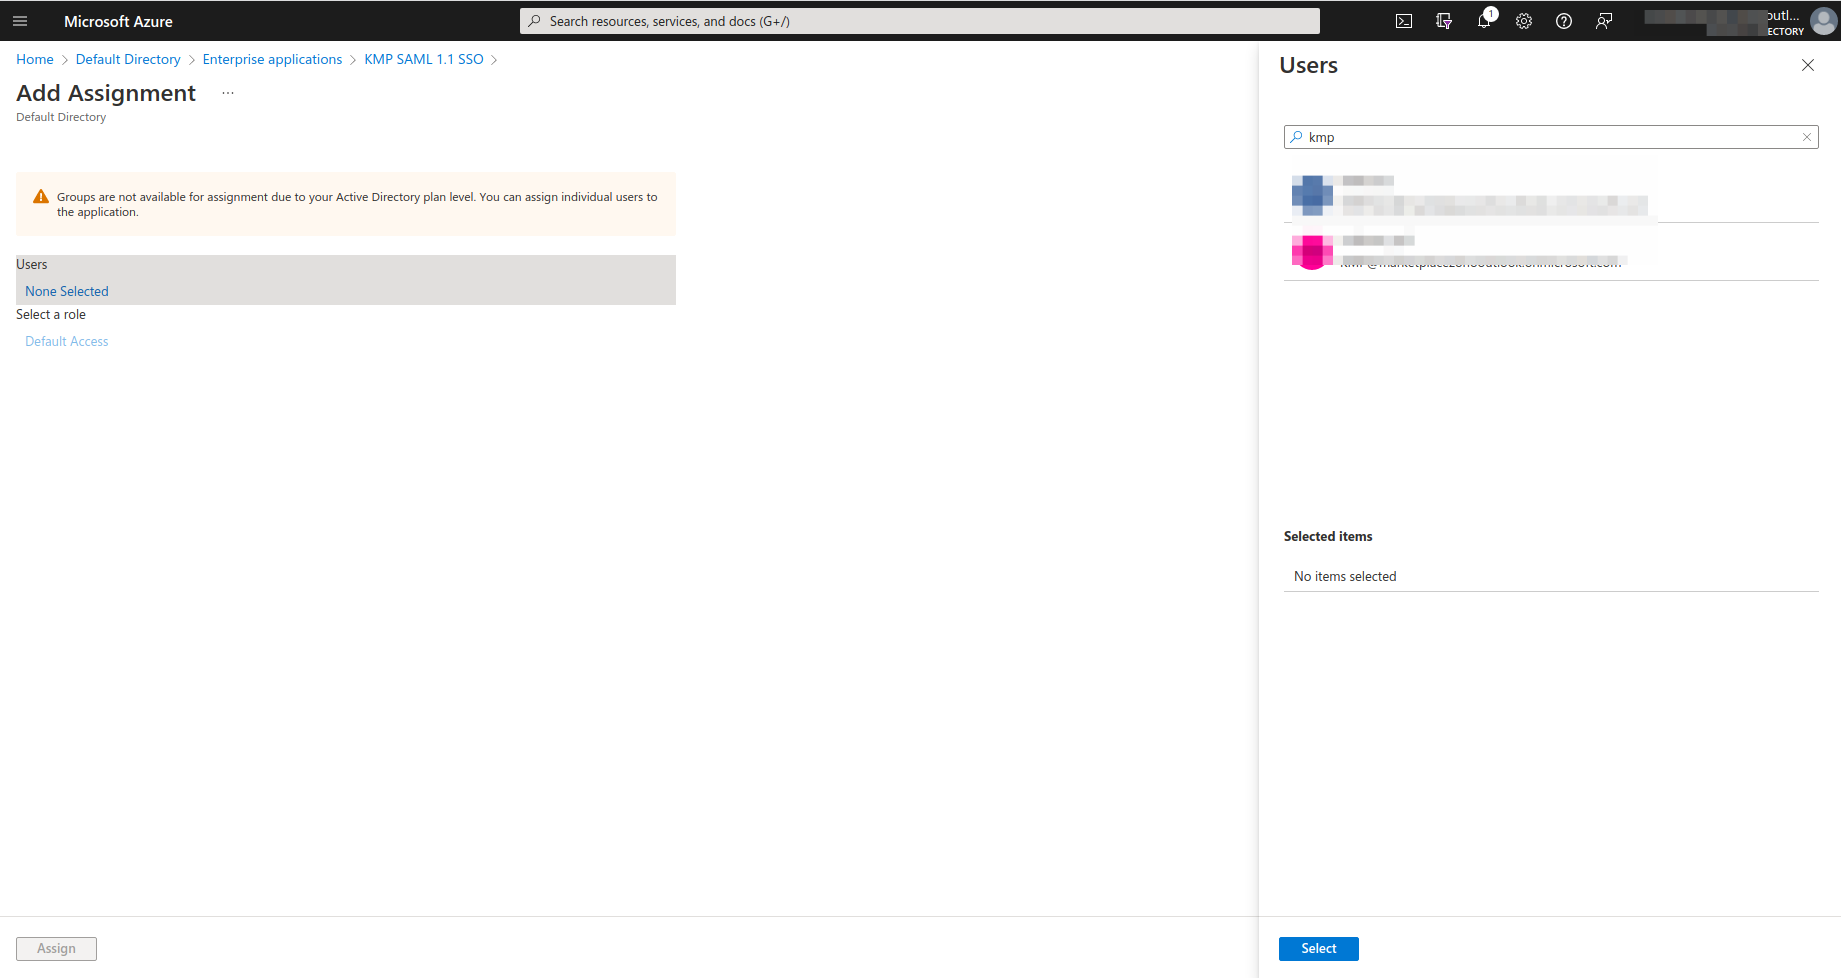Viewport: 1841px width, 978px height.
Task: Click the No items selected text
Action: (x=1345, y=576)
